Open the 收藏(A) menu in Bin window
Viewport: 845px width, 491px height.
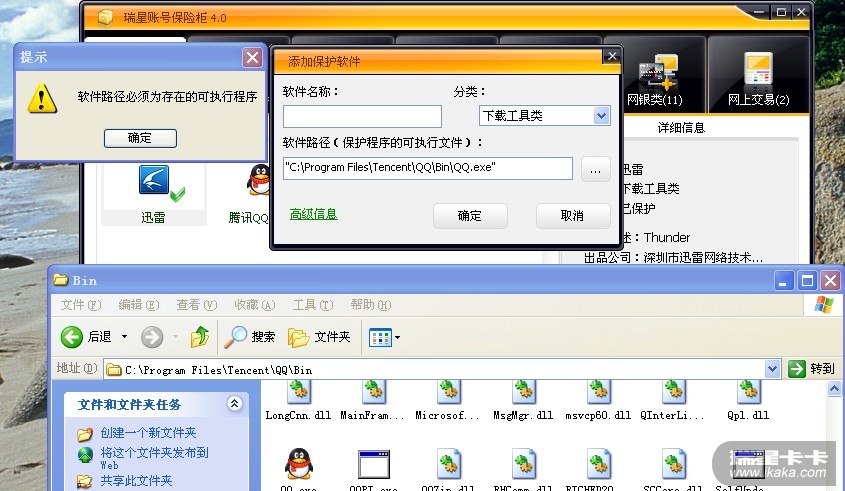(254, 305)
